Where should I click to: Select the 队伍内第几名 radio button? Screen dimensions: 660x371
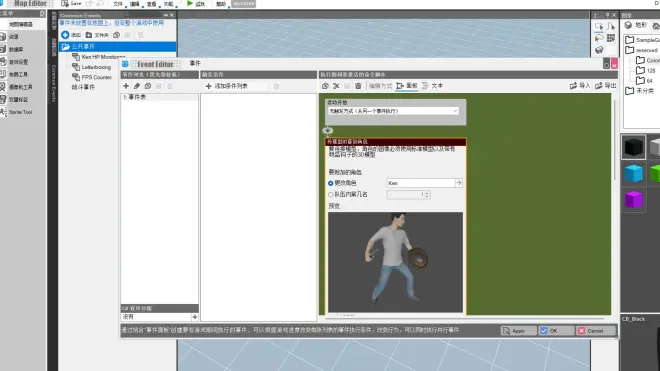[330, 195]
